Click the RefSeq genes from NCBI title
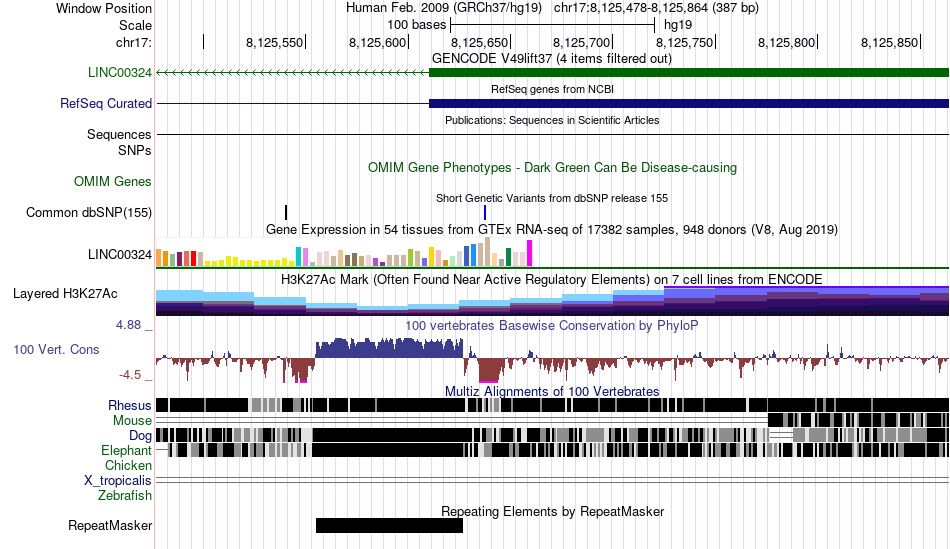 [x=552, y=89]
